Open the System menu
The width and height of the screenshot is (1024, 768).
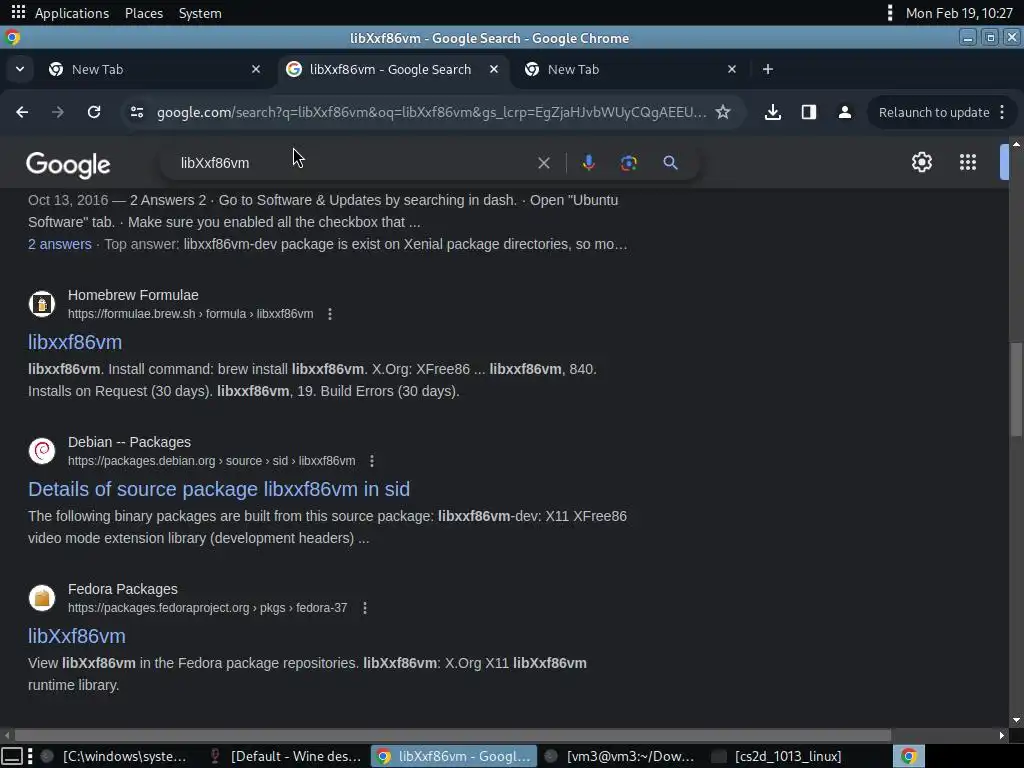pyautogui.click(x=200, y=13)
